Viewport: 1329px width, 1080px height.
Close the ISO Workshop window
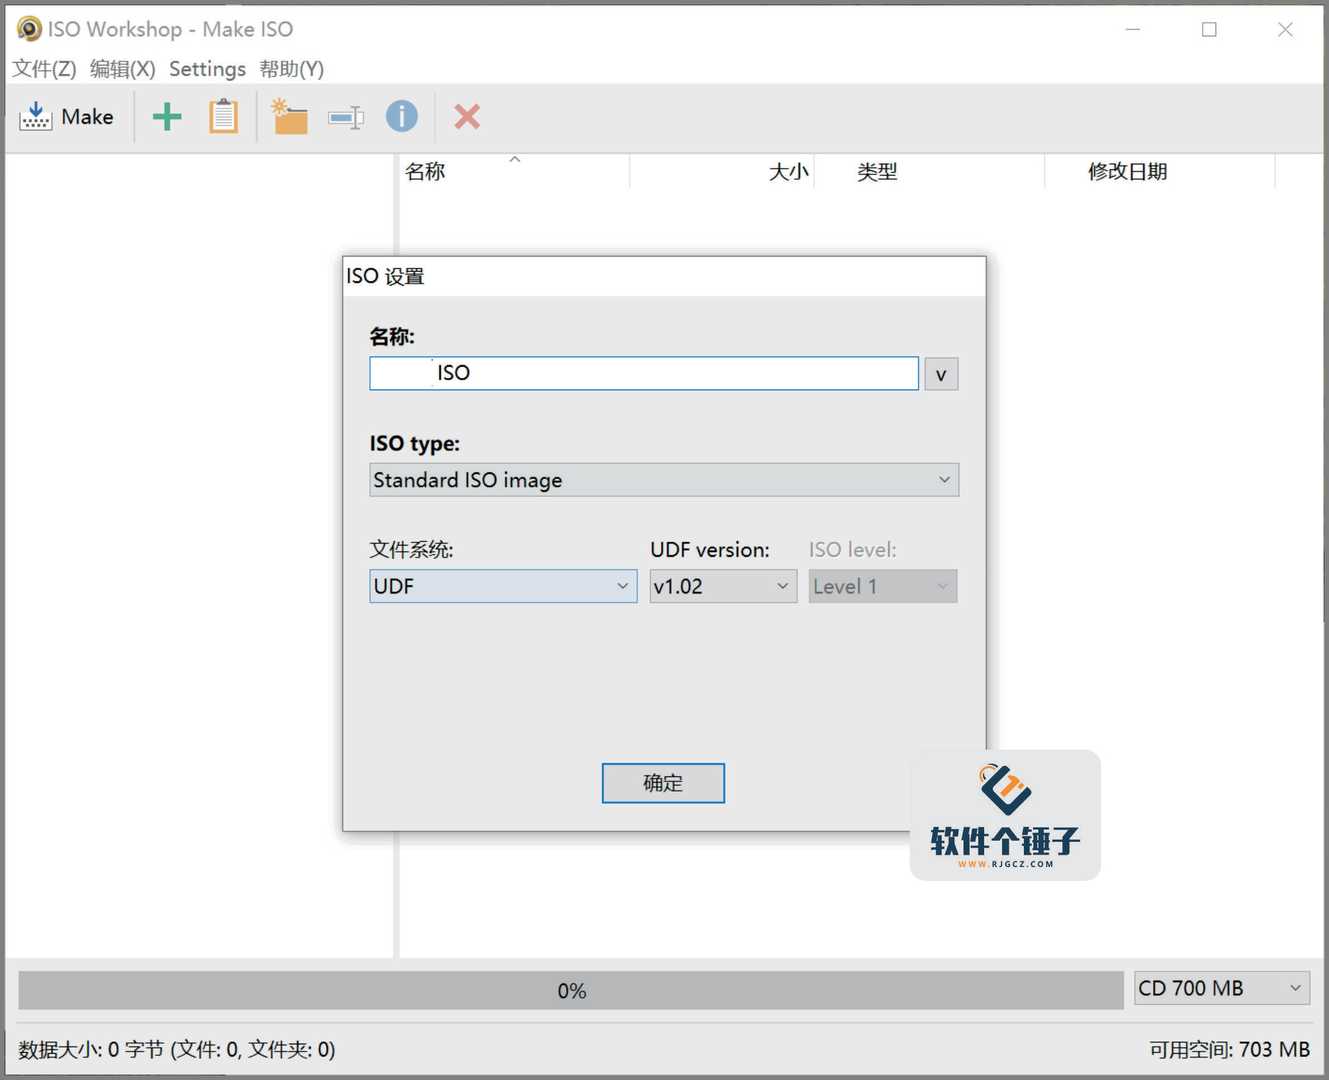[x=1285, y=29]
